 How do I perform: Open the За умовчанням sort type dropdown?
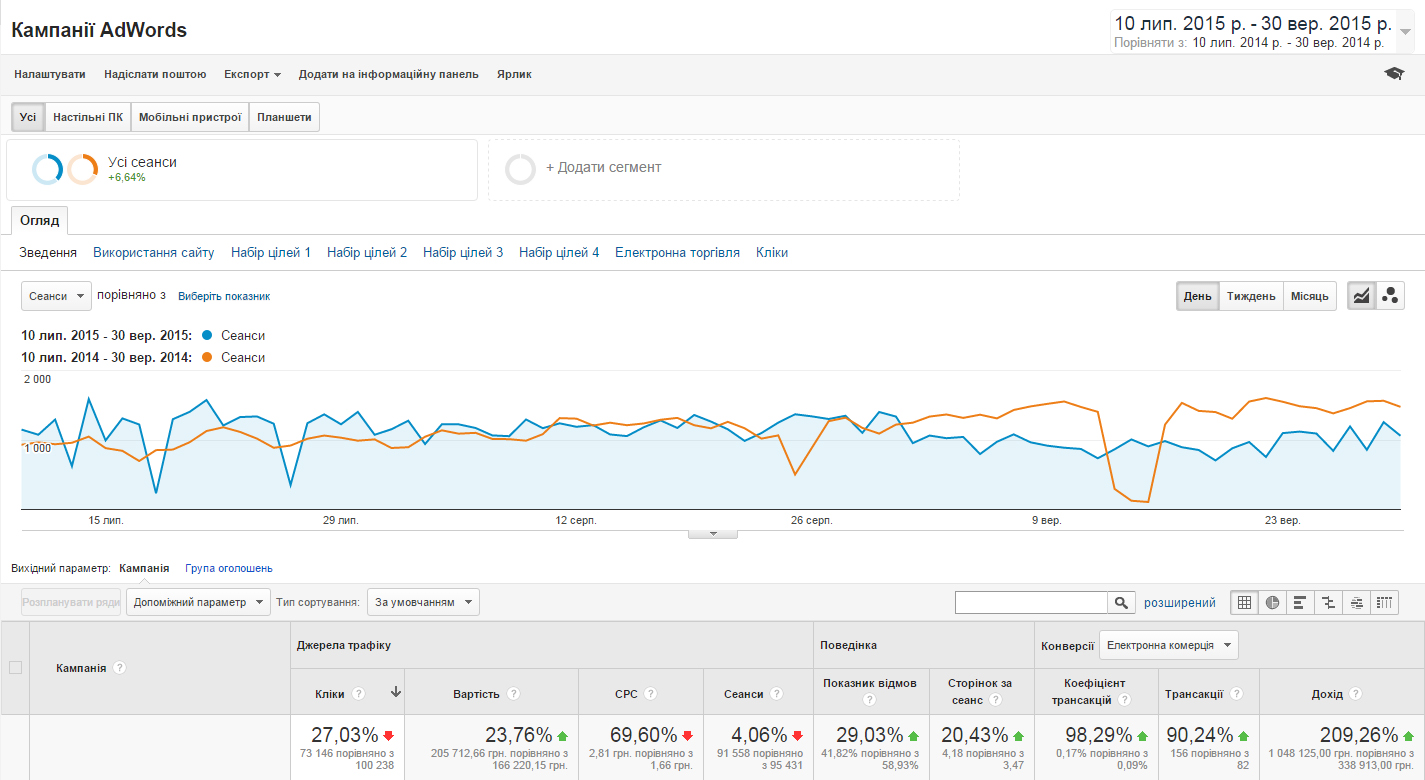tap(423, 602)
